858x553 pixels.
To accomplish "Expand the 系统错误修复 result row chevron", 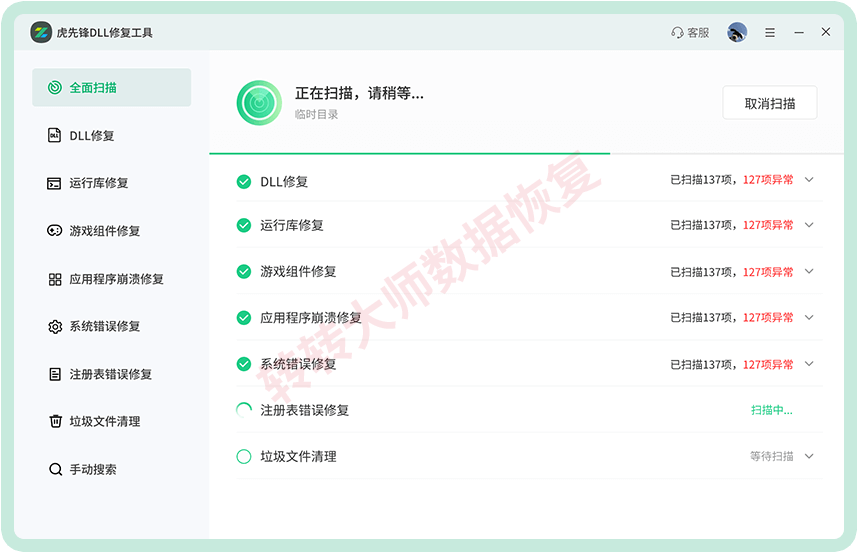I will pos(809,364).
